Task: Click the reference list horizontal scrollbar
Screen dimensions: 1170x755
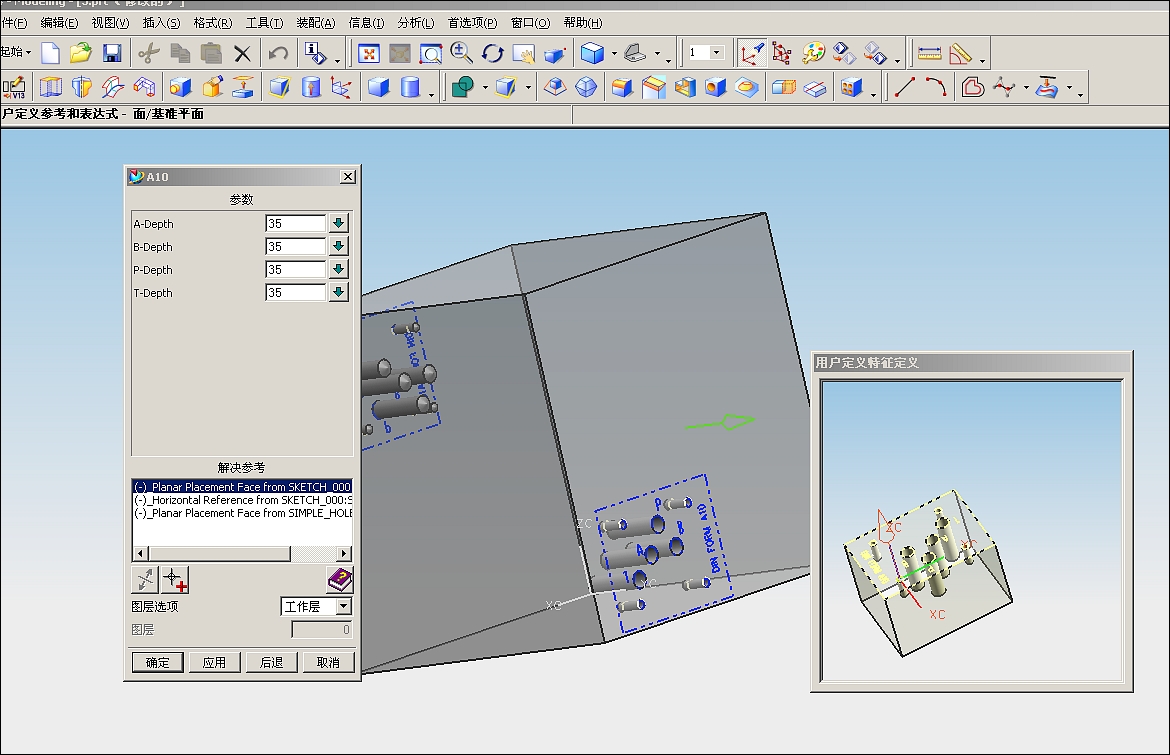Action: [218, 554]
